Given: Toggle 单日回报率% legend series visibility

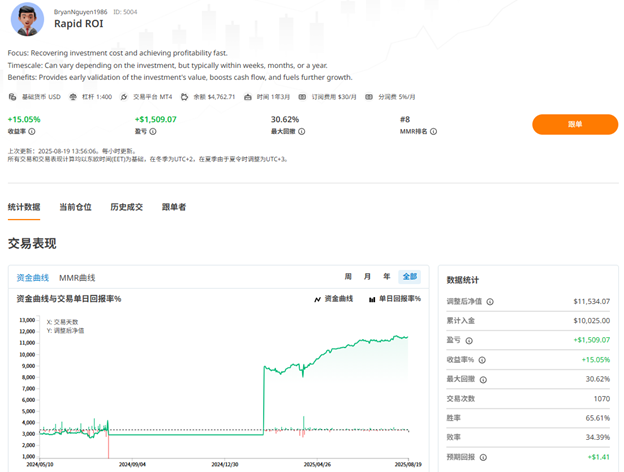Looking at the screenshot, I should 393,299.
